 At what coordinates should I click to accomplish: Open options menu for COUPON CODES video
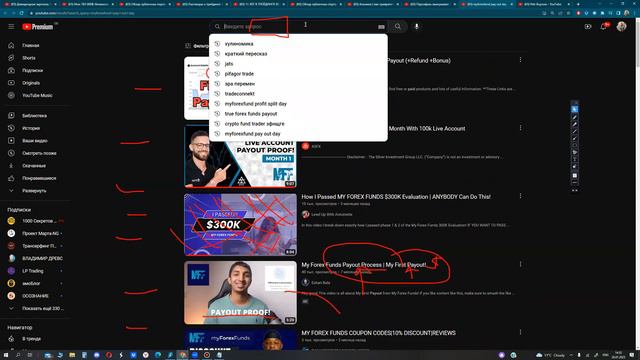pyautogui.click(x=520, y=333)
